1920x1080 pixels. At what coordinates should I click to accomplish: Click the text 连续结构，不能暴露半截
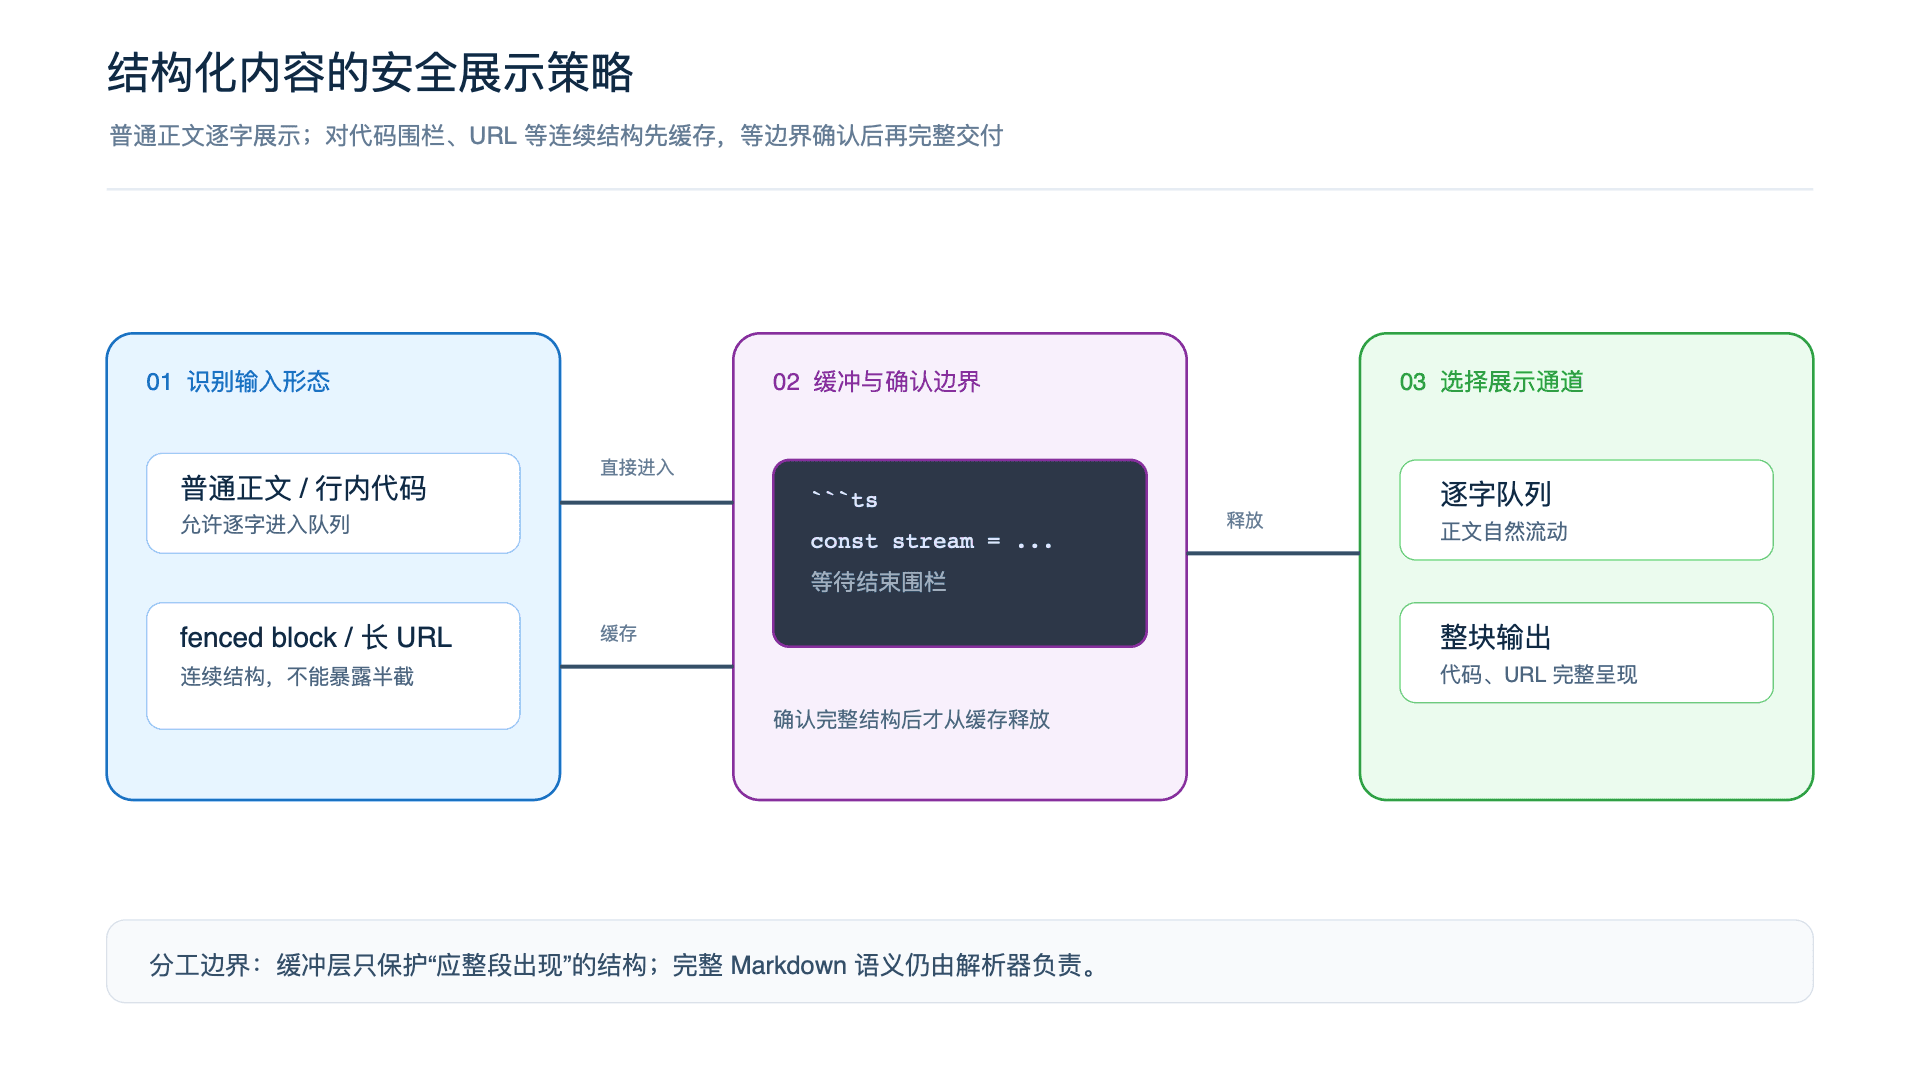(297, 677)
